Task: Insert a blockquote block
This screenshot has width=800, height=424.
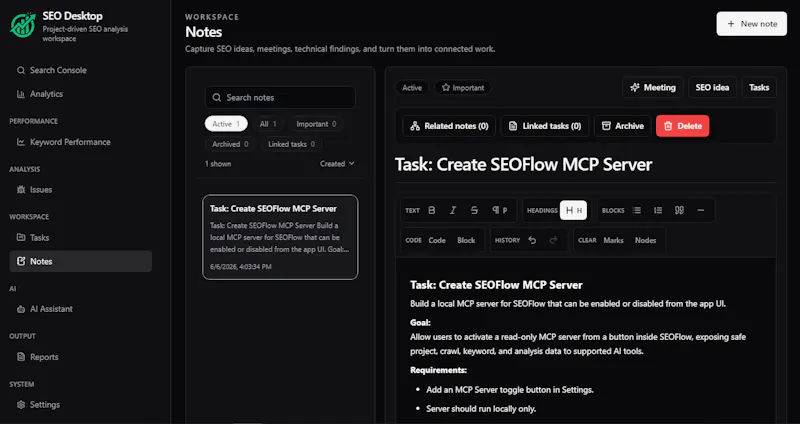Action: tap(679, 210)
